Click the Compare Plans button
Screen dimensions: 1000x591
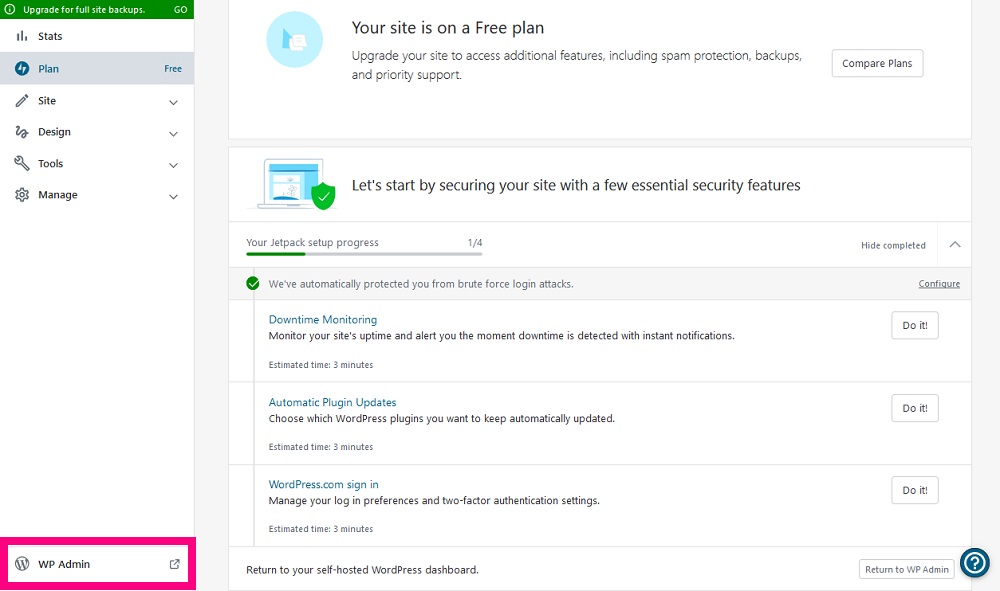click(877, 63)
